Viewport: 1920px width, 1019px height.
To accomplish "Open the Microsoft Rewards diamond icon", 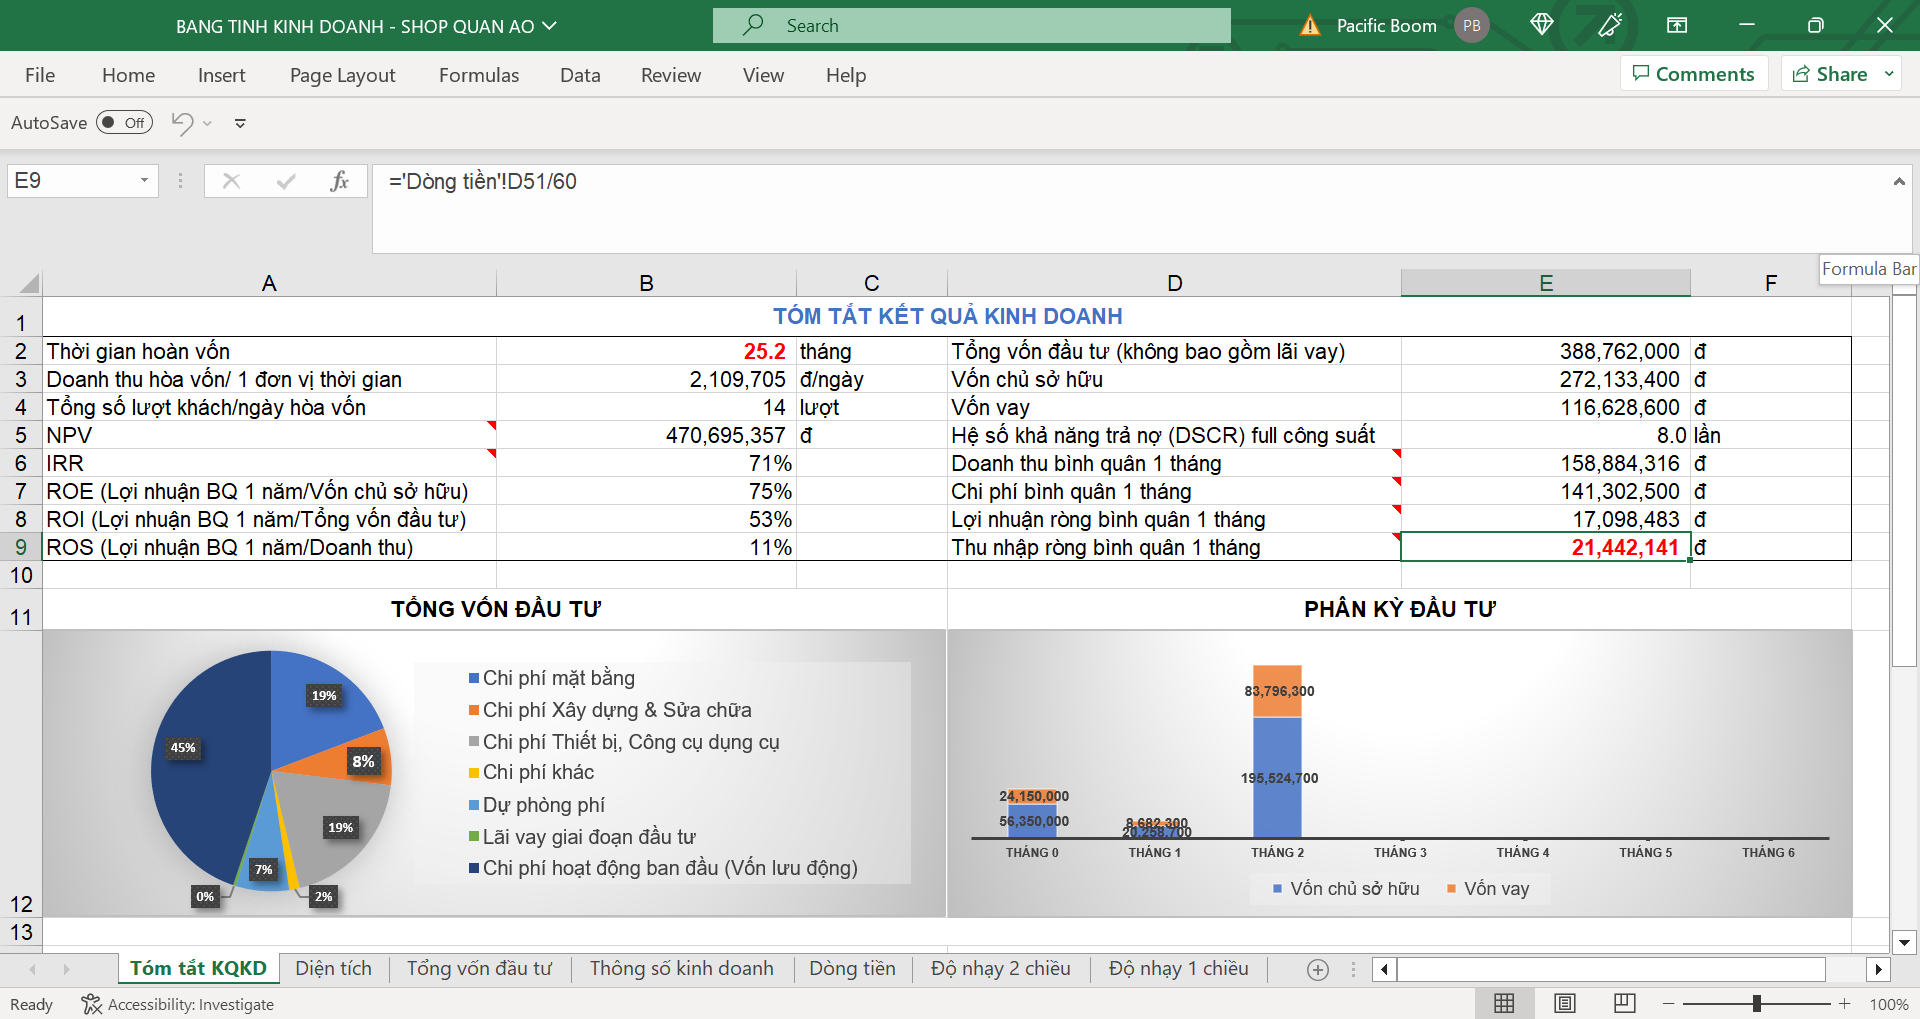I will 1541,25.
